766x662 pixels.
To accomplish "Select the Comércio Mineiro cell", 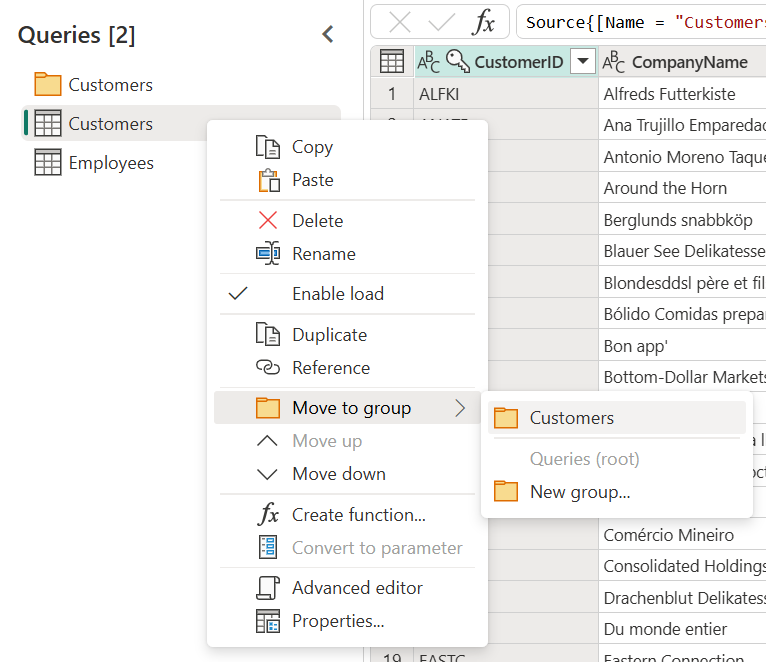I will pos(682,534).
